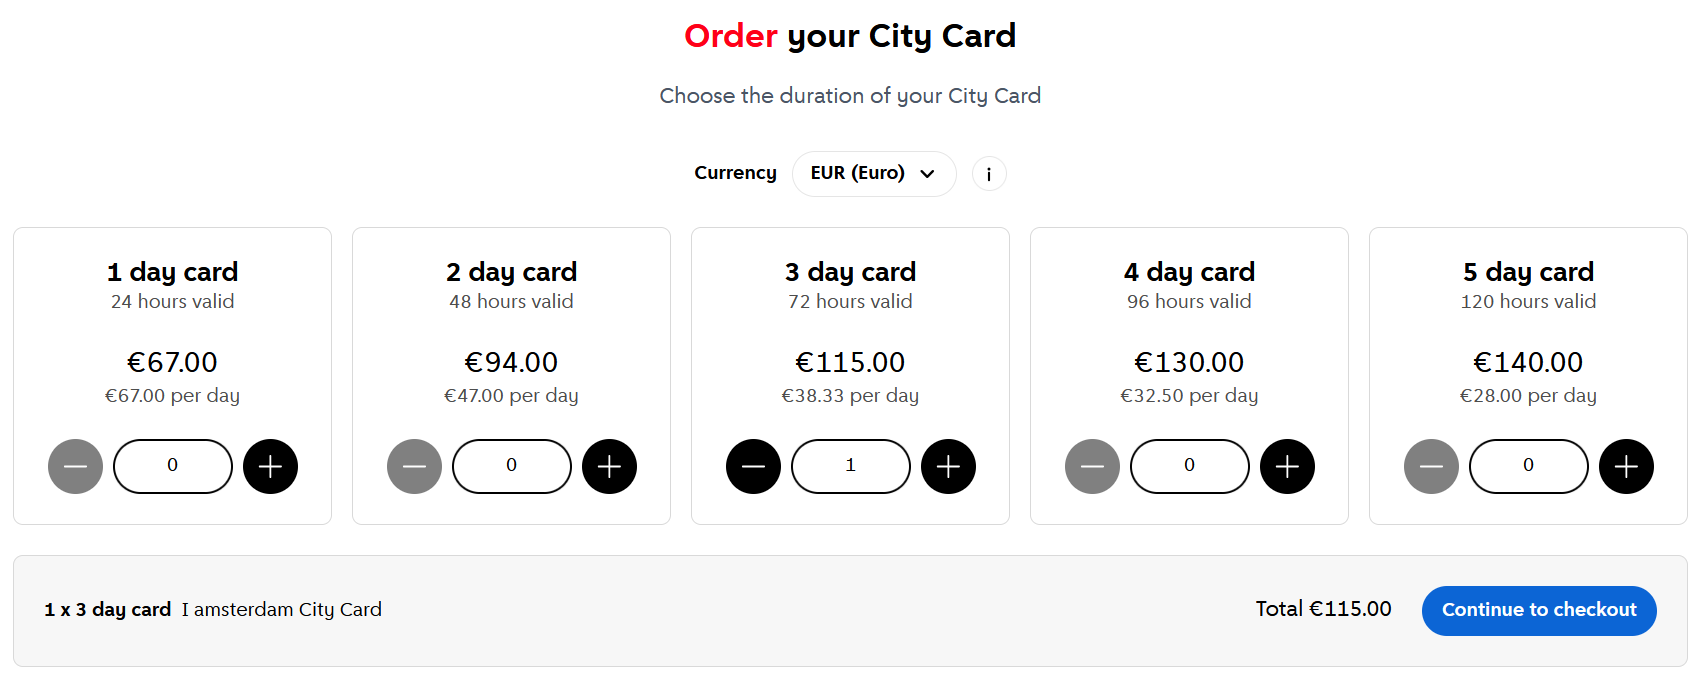Click the plus icon on the 4 day card
Viewport: 1707px width, 673px height.
(1287, 466)
